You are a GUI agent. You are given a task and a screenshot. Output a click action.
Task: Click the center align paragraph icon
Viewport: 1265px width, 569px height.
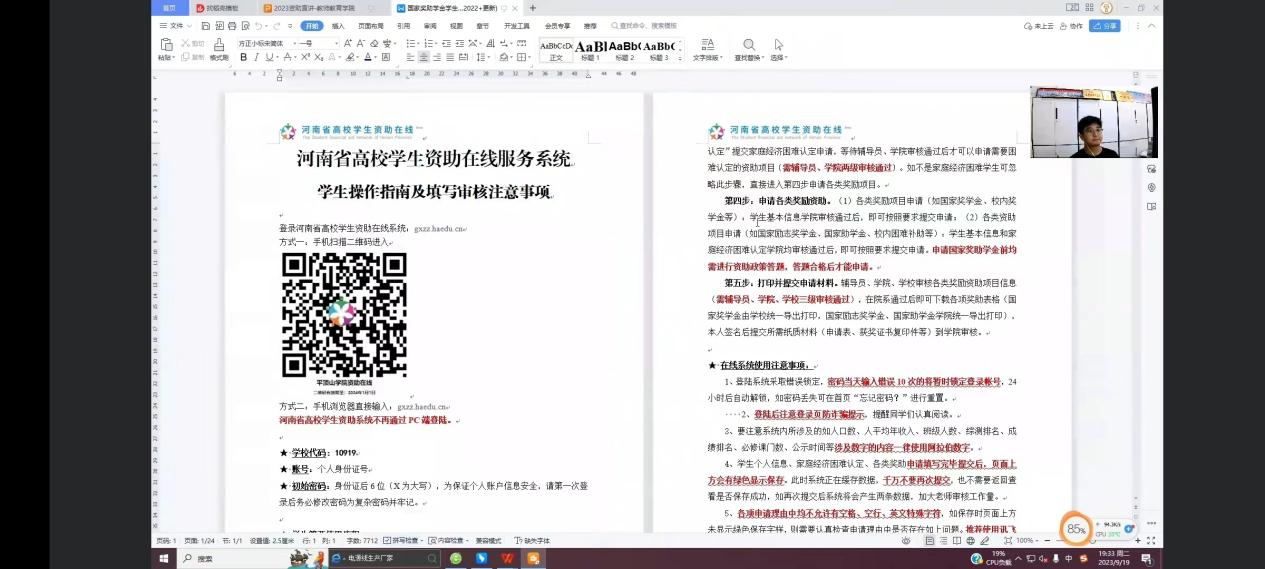[x=424, y=57]
